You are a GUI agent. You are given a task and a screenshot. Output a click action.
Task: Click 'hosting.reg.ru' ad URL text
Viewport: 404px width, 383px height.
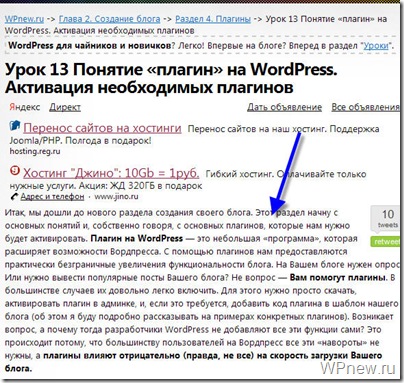35,151
